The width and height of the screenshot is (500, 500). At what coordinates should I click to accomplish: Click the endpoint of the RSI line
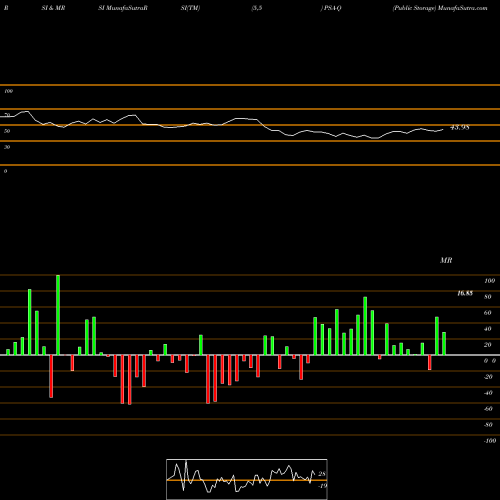[443, 129]
